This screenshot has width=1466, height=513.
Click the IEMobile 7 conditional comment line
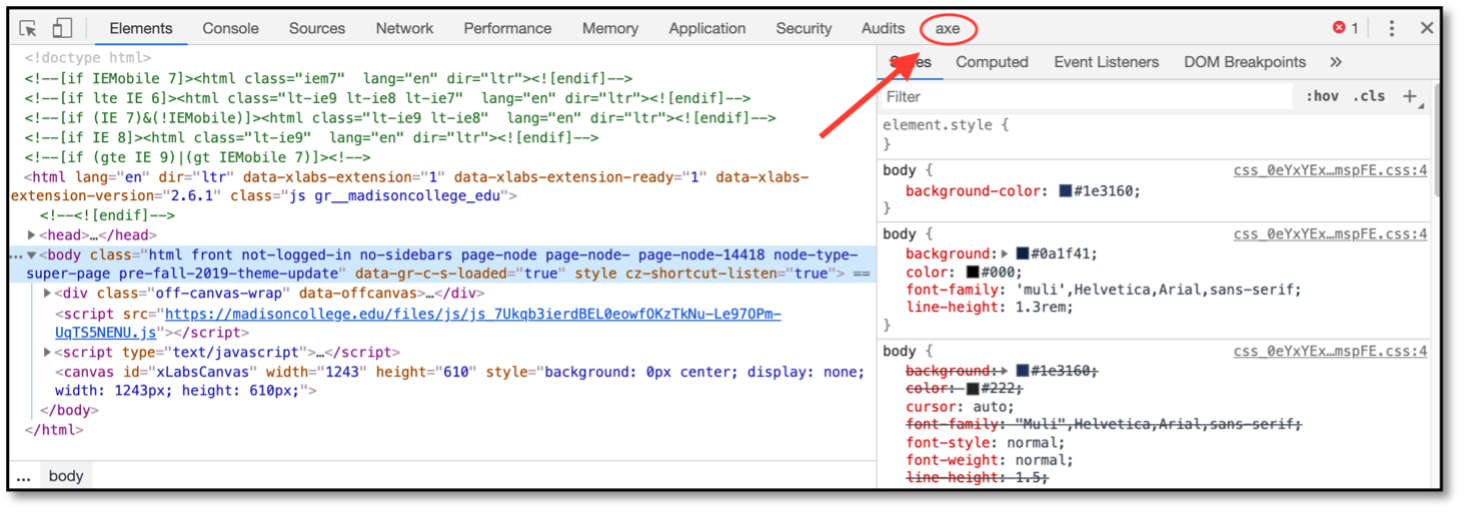pos(328,78)
